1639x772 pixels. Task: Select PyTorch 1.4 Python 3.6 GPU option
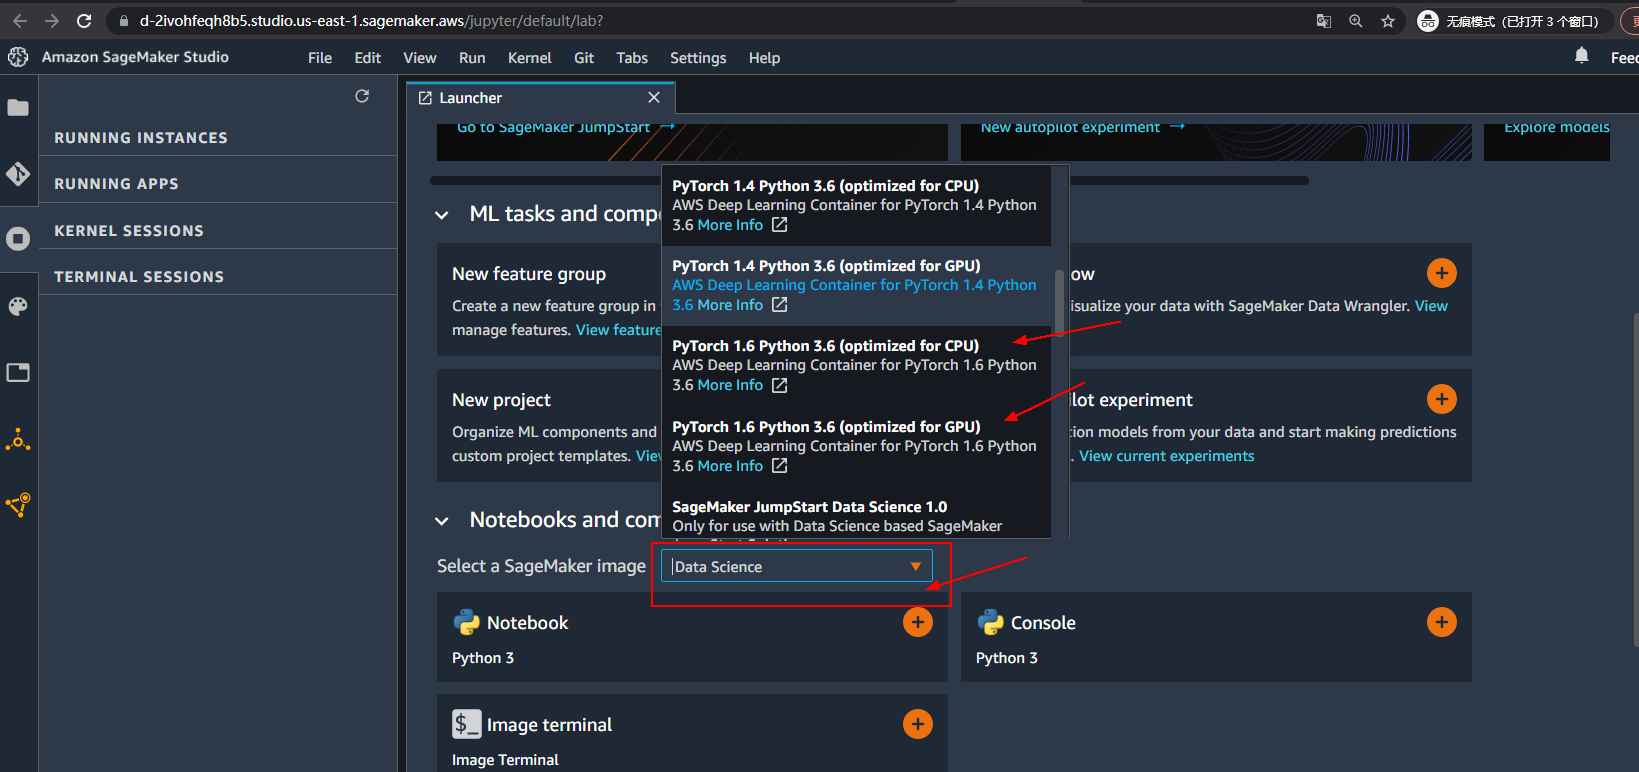click(x=856, y=285)
